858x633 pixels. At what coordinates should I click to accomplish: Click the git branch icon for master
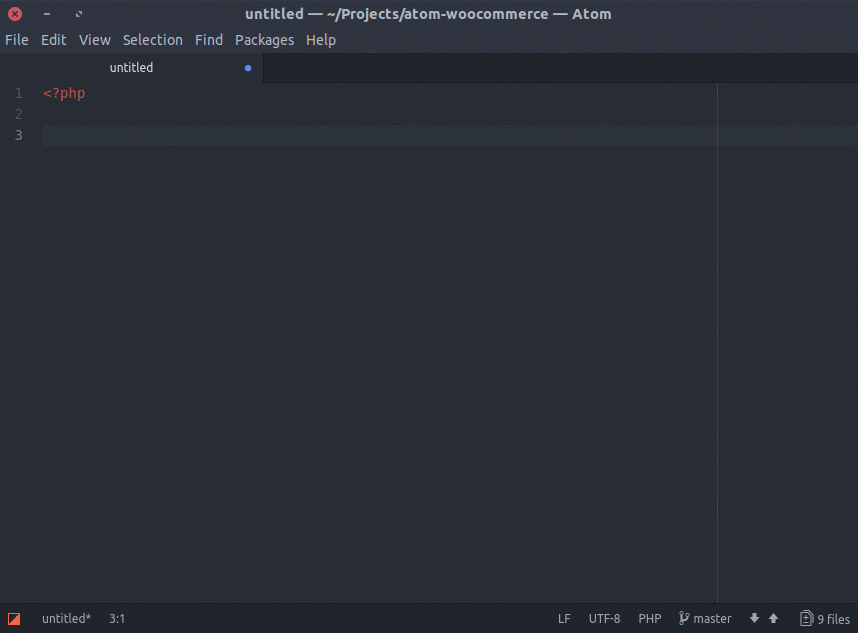[684, 619]
